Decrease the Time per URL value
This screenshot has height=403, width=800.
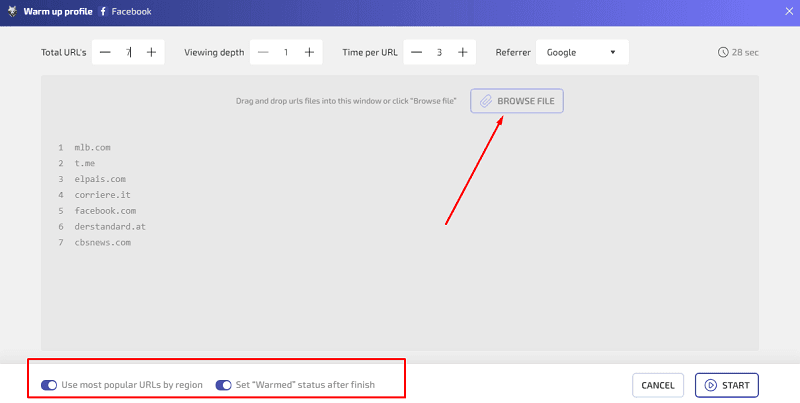416,53
